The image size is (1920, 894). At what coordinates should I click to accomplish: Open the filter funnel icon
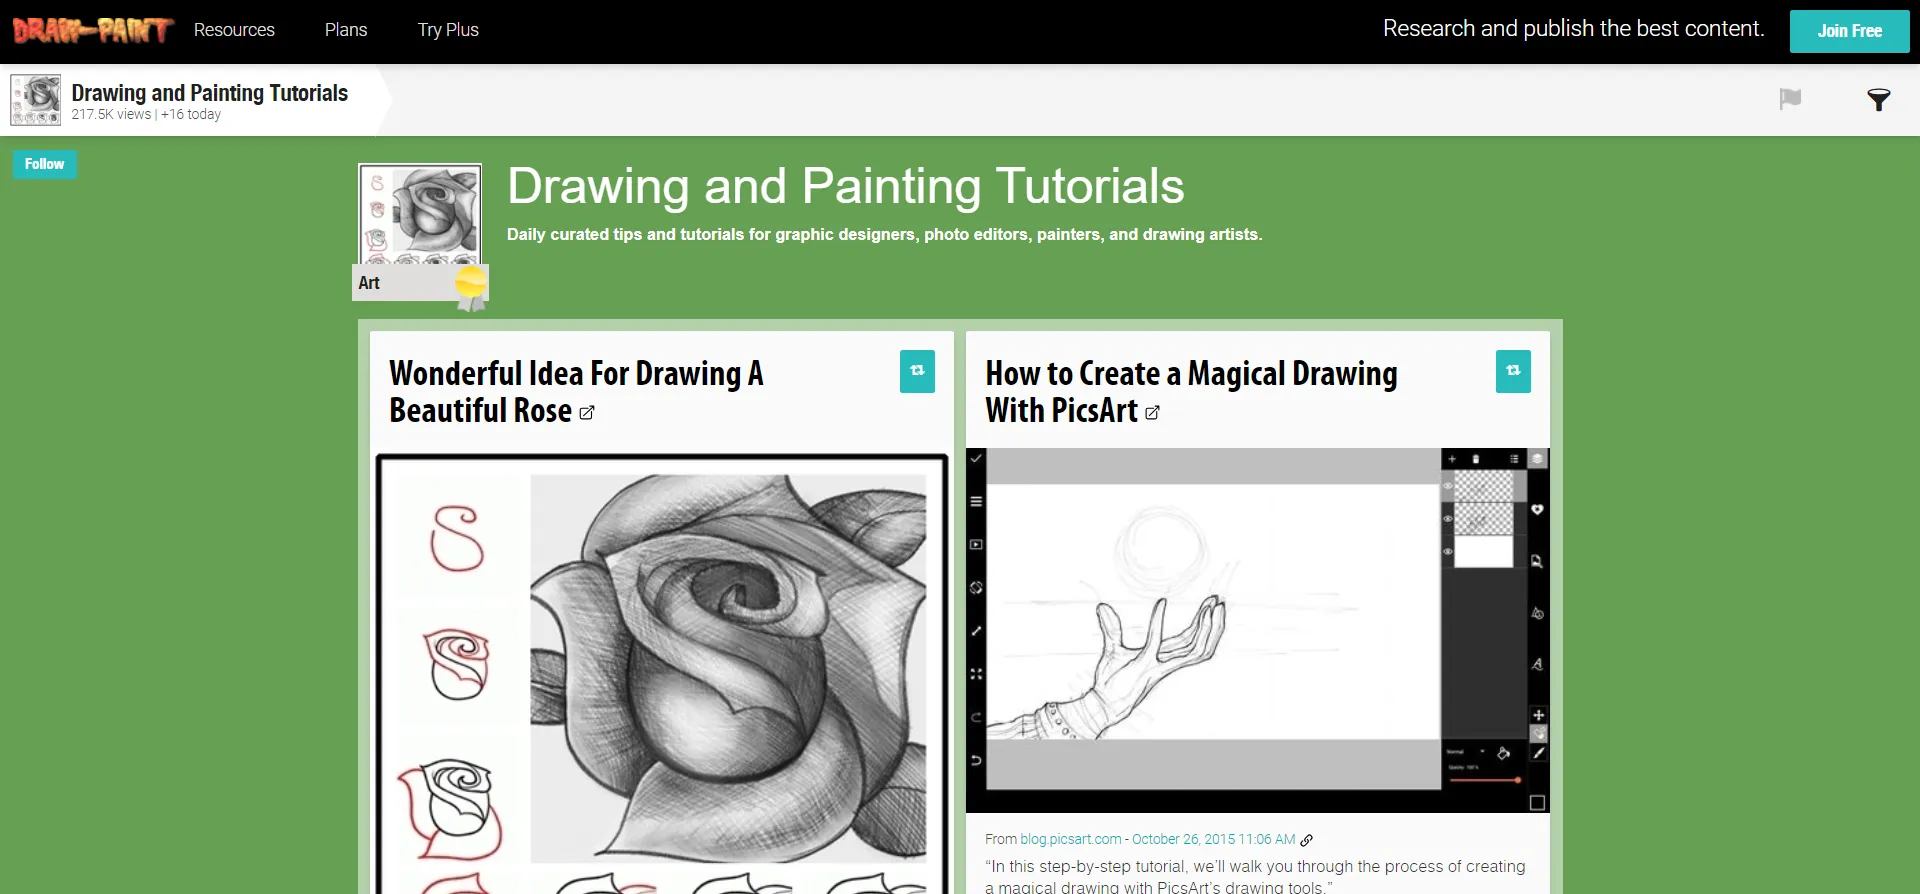(x=1878, y=99)
